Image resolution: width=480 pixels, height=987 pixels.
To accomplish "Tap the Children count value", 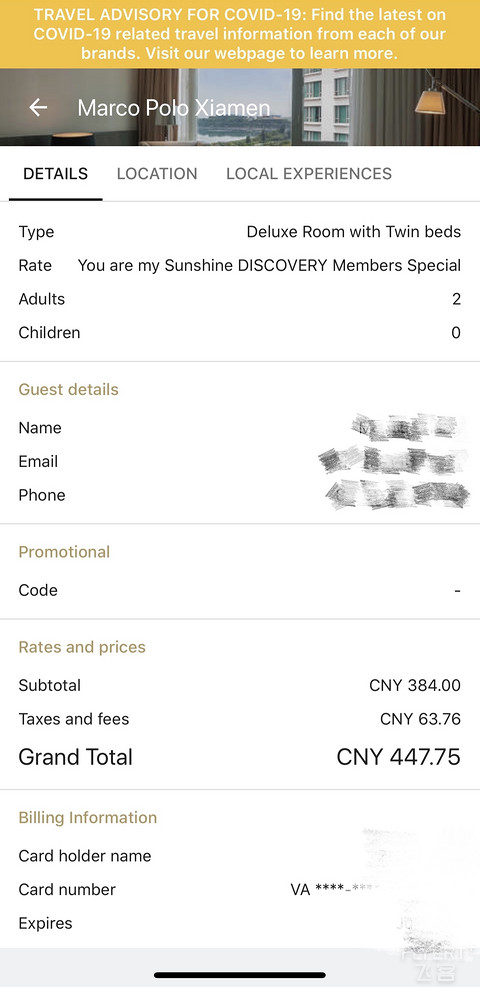I will click(x=456, y=332).
